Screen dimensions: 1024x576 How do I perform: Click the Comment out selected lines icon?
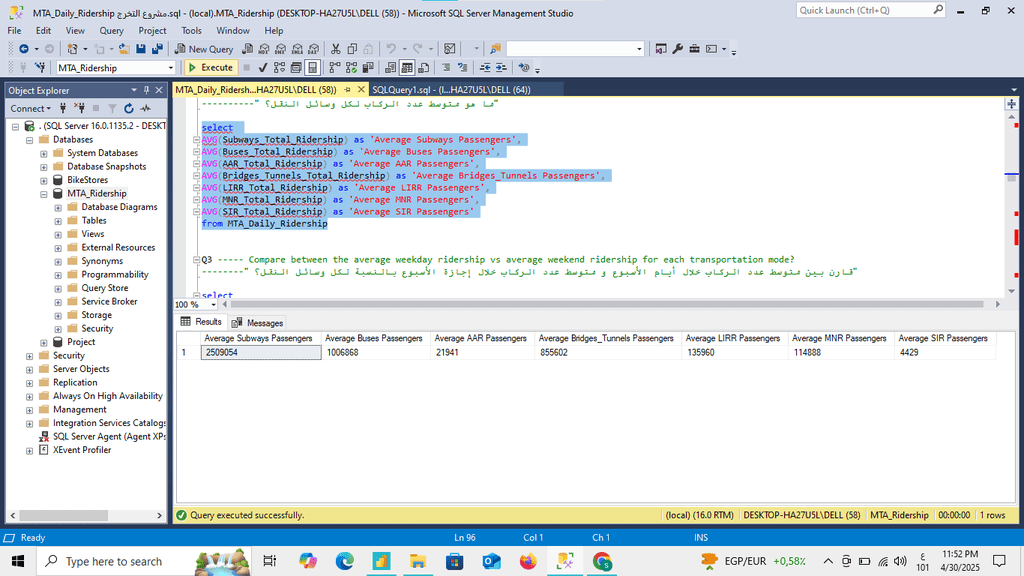[x=446, y=67]
